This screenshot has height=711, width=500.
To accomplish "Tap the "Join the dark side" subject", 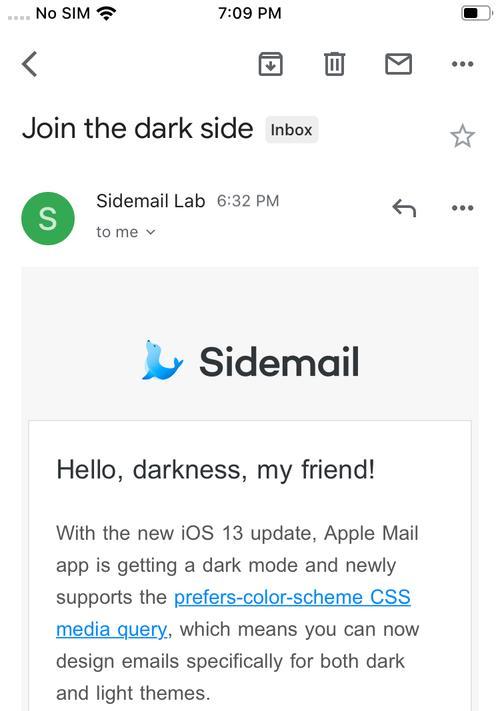I will pos(138,128).
